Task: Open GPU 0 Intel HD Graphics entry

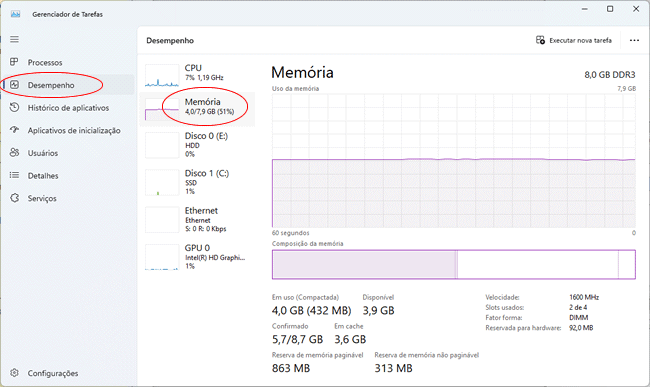Action: [x=197, y=256]
